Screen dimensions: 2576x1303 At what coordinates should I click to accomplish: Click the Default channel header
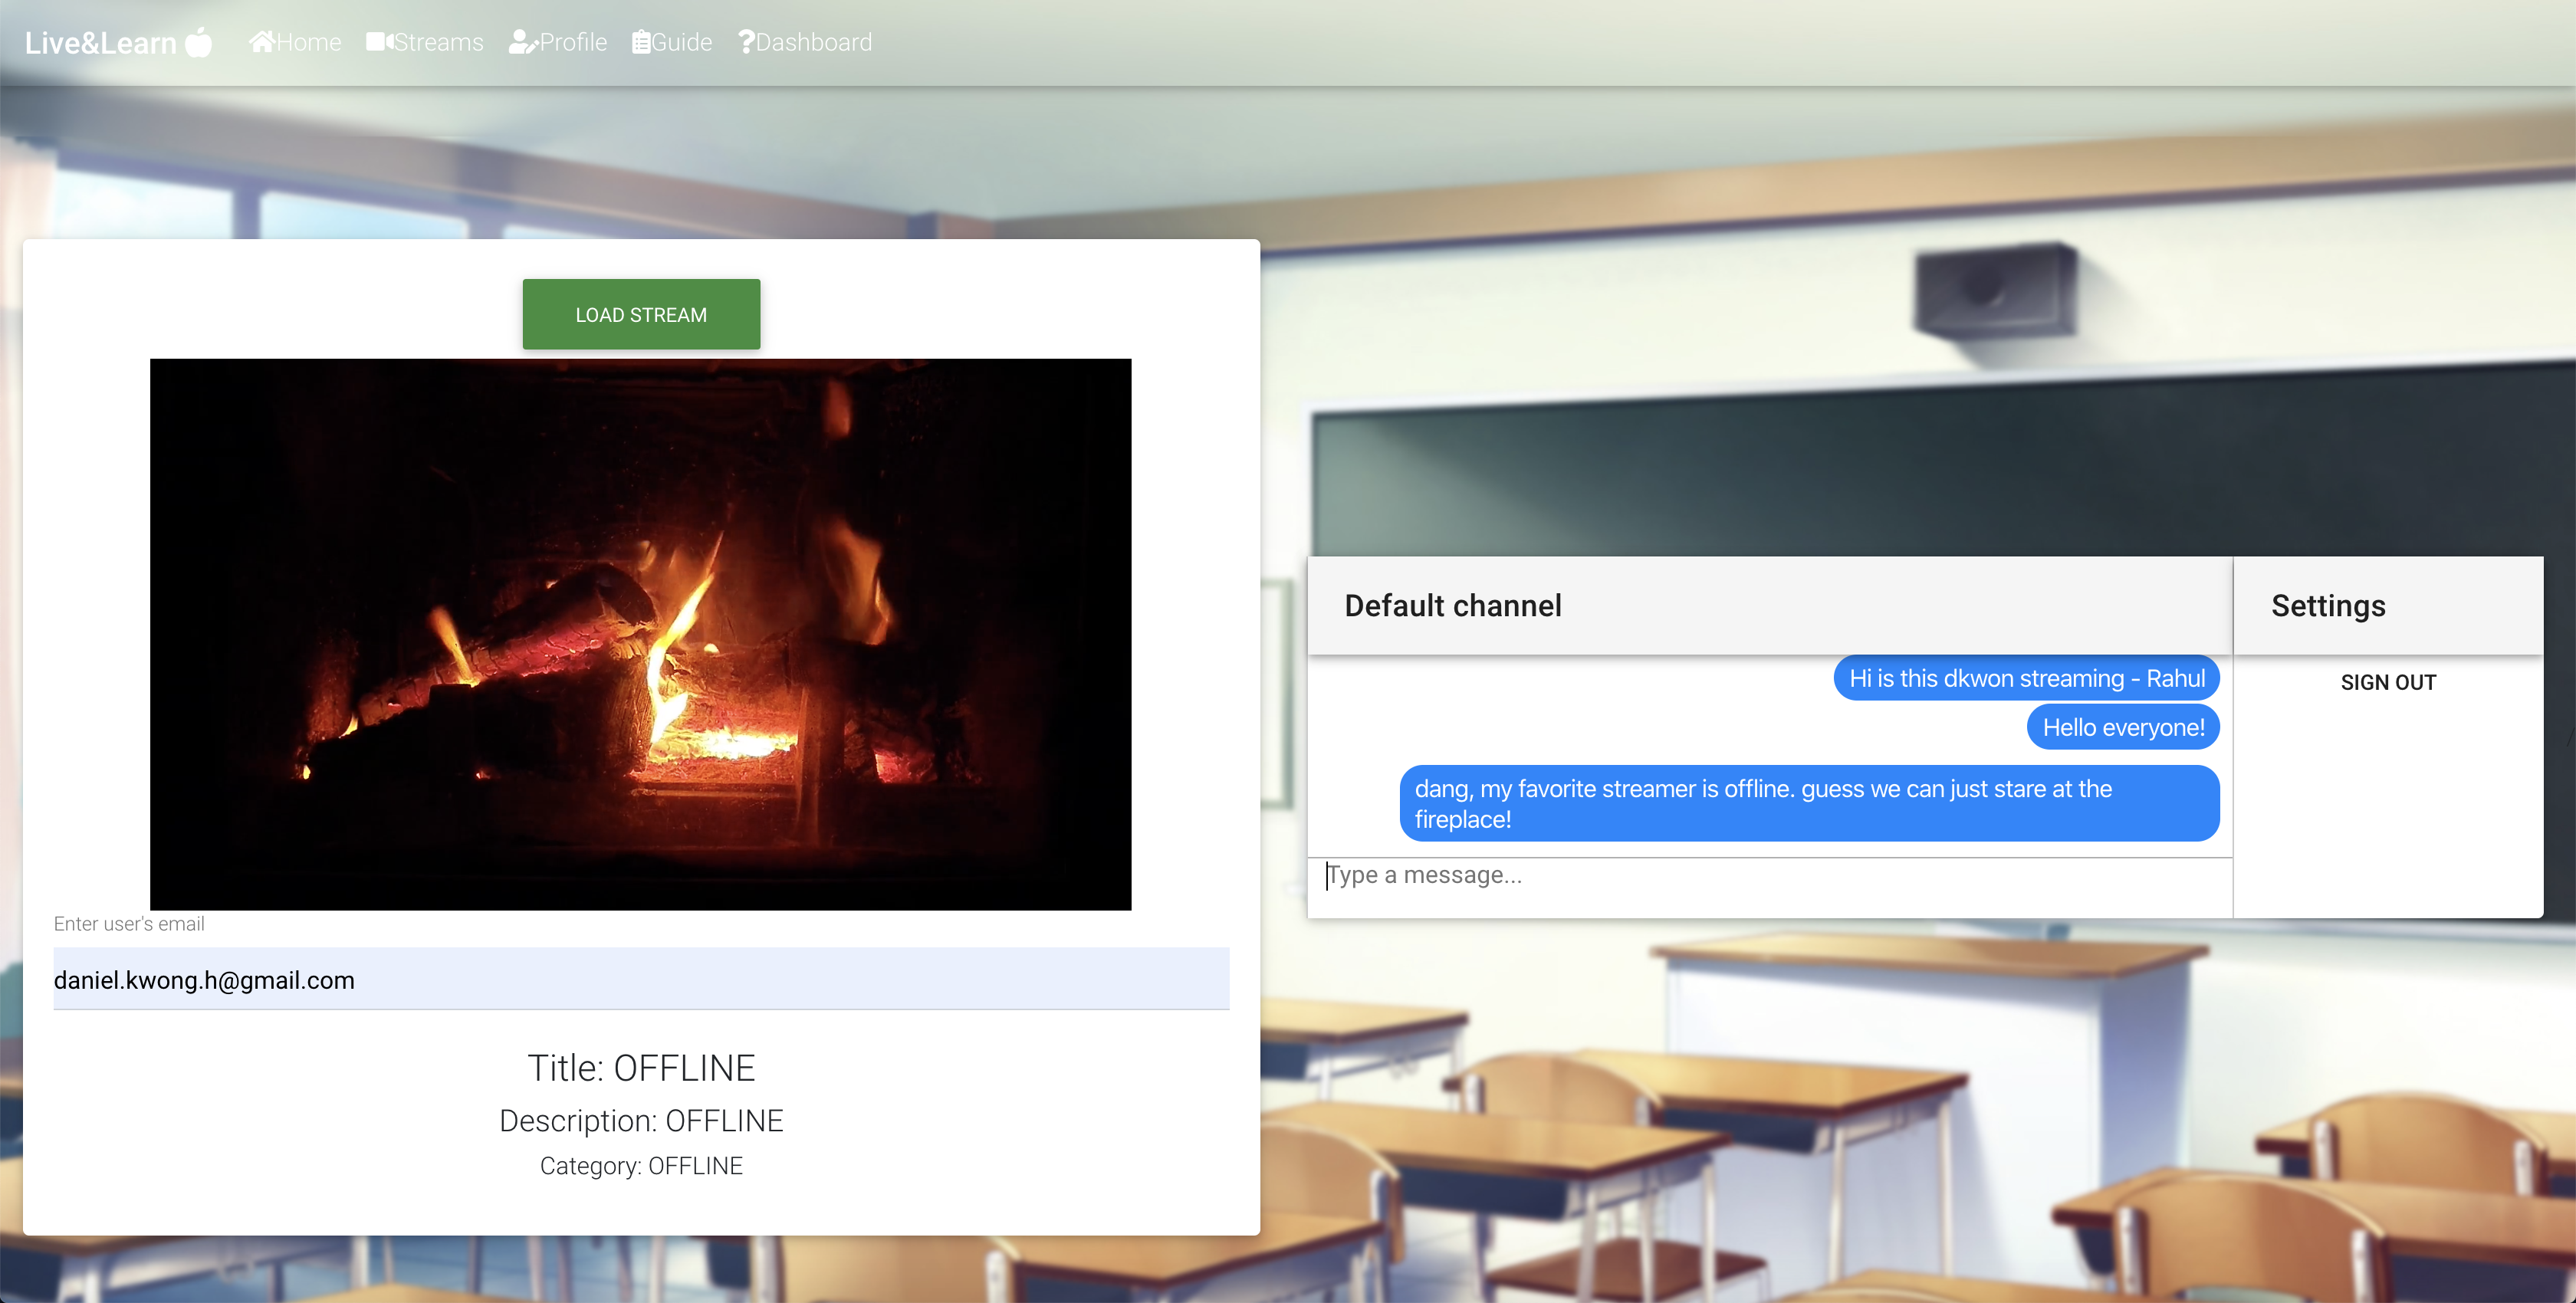(1452, 605)
